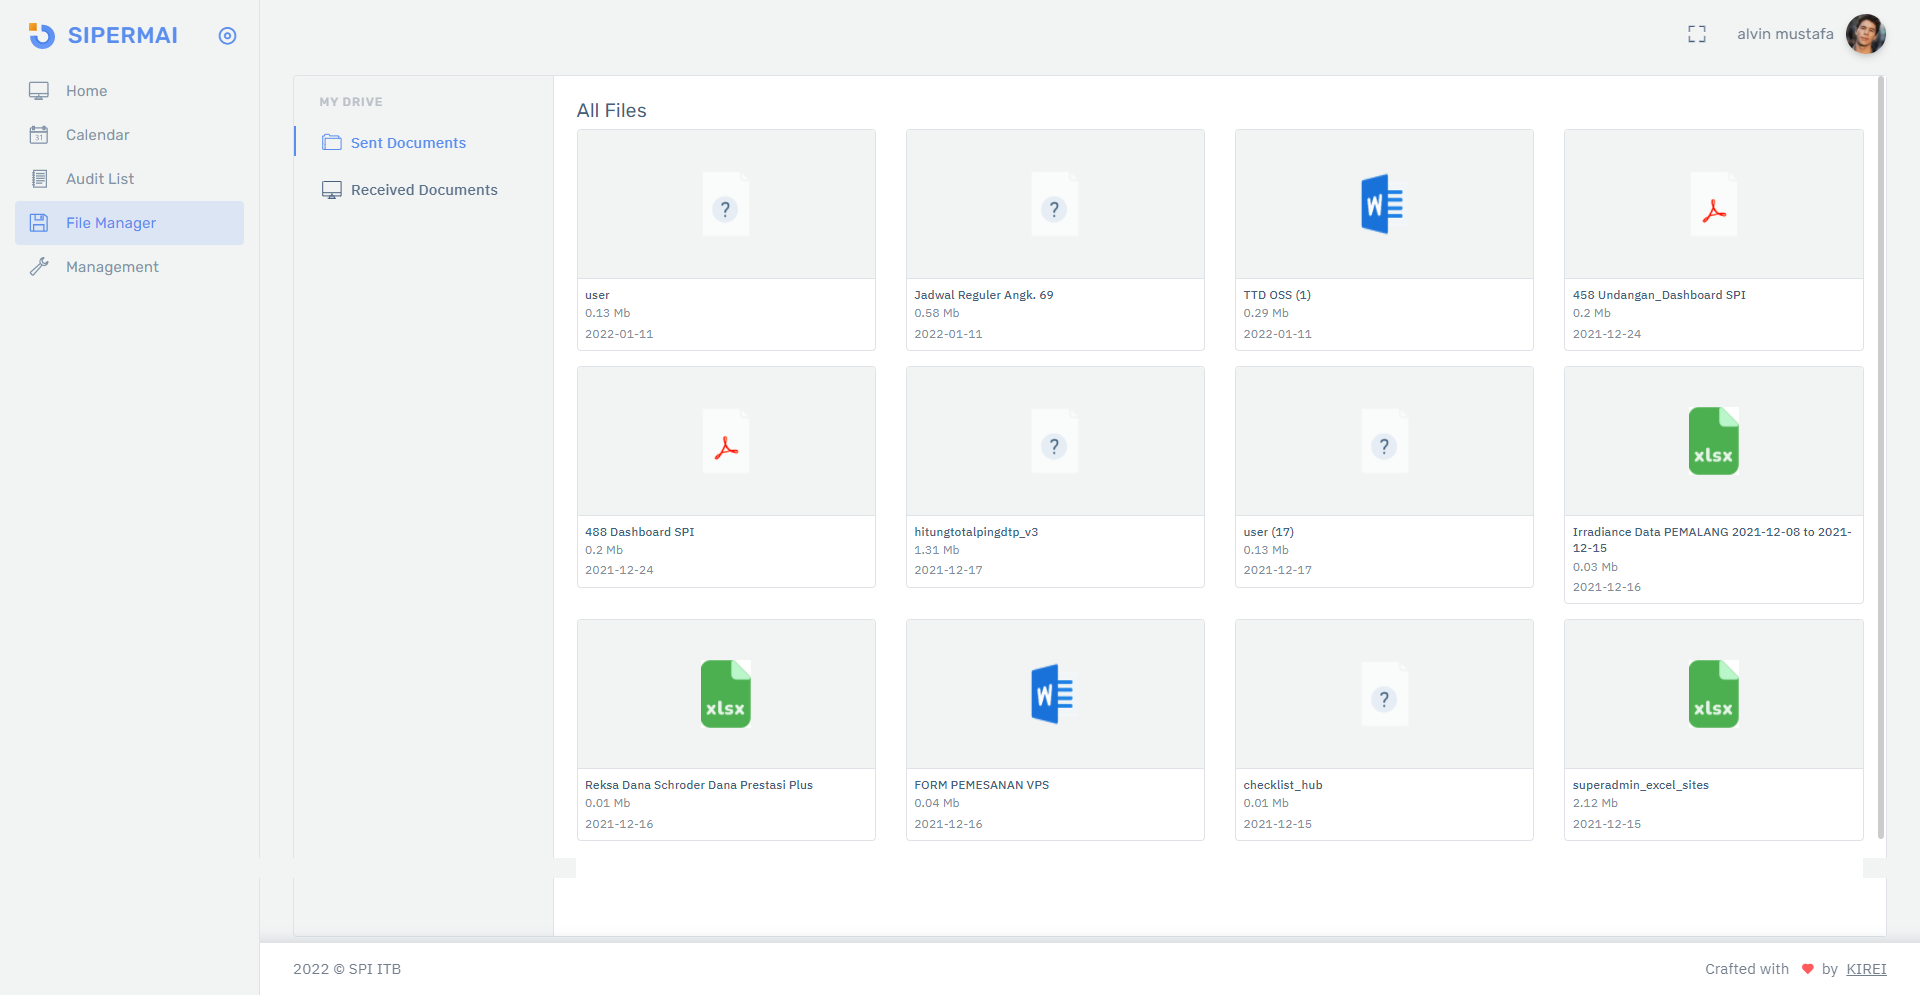Open Reksa Dana Schroder xlsx icon

[726, 694]
